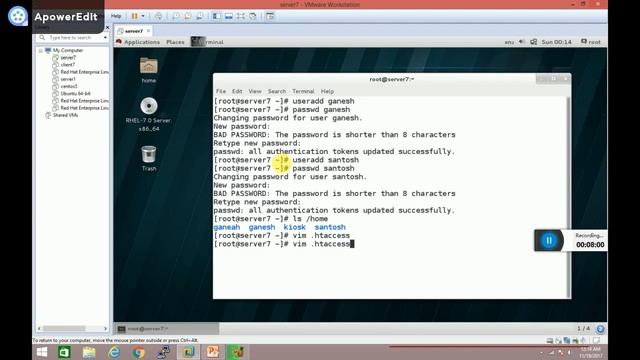Click the 'kiosk' directory name in terminal
This screenshot has width=640, height=360.
coord(294,227)
